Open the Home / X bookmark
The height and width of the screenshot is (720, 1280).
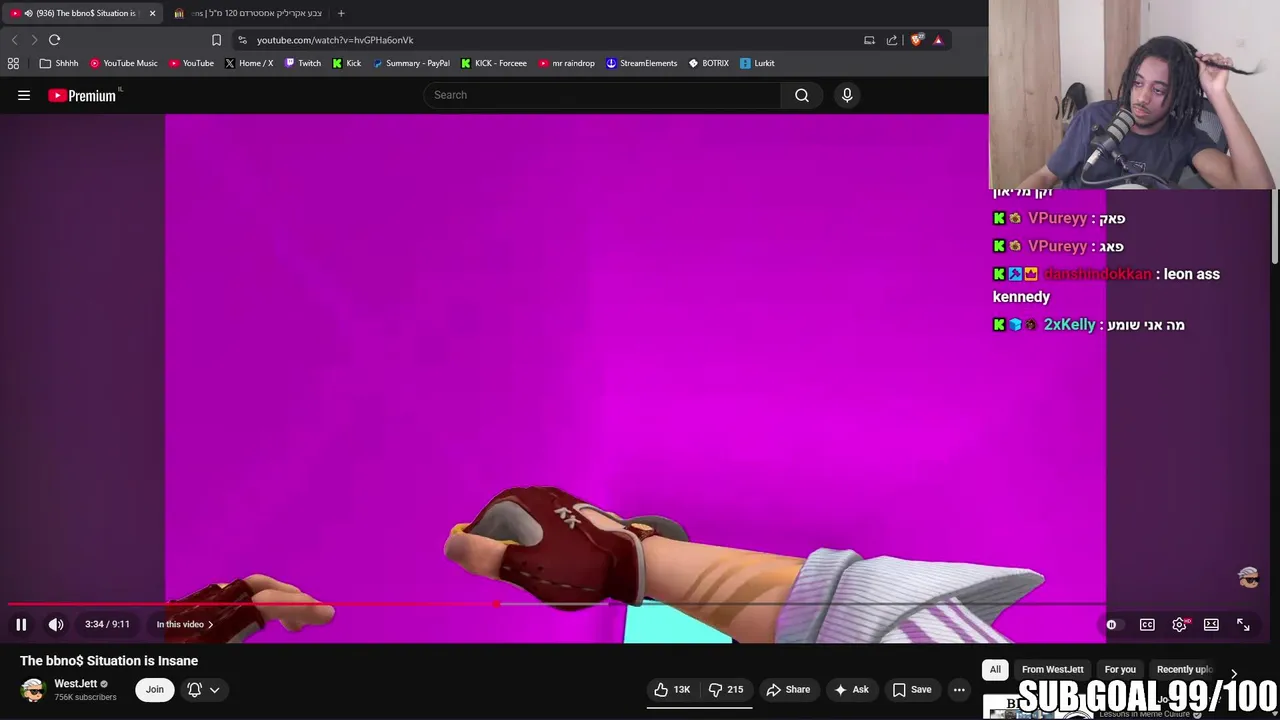(249, 63)
